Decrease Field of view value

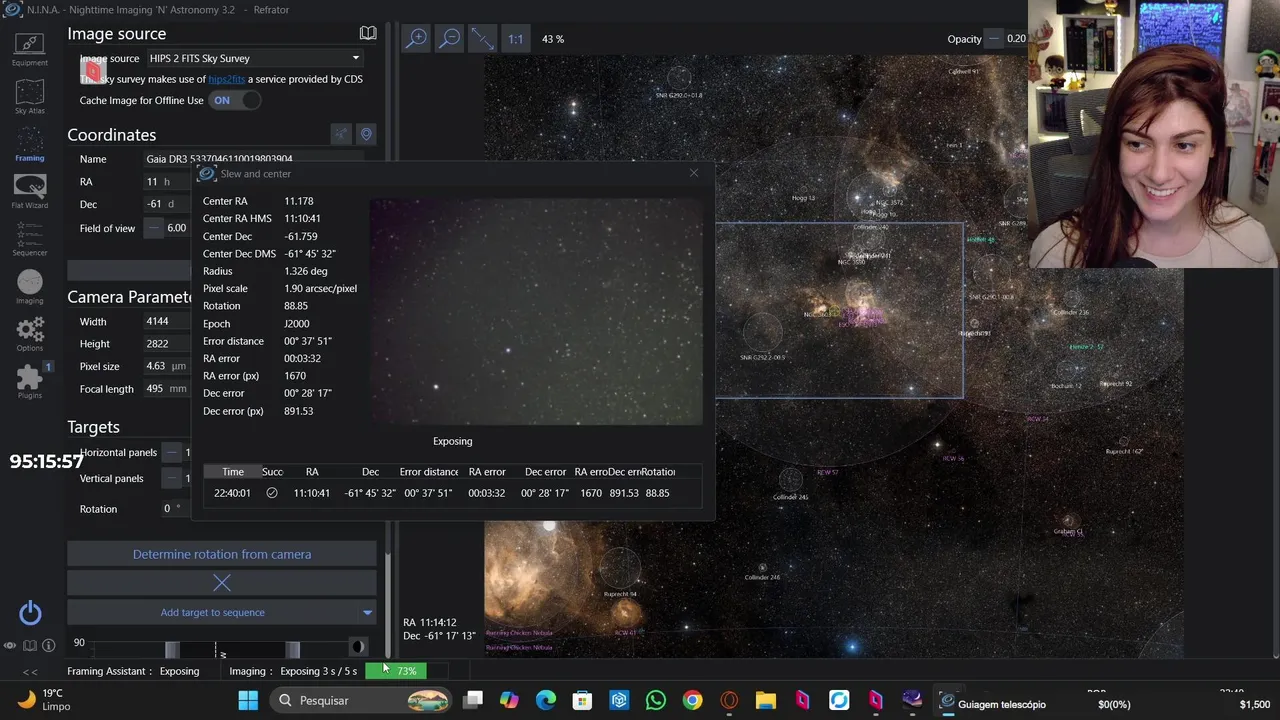coord(153,228)
